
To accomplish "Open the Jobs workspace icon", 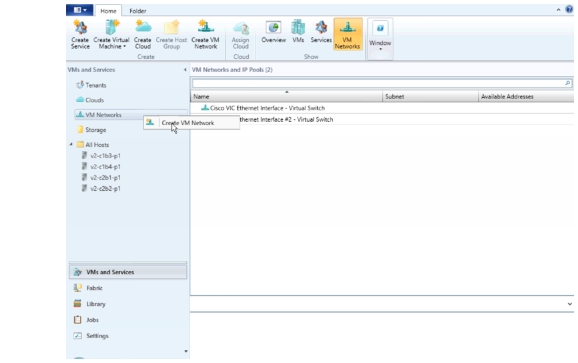I will tap(77, 320).
